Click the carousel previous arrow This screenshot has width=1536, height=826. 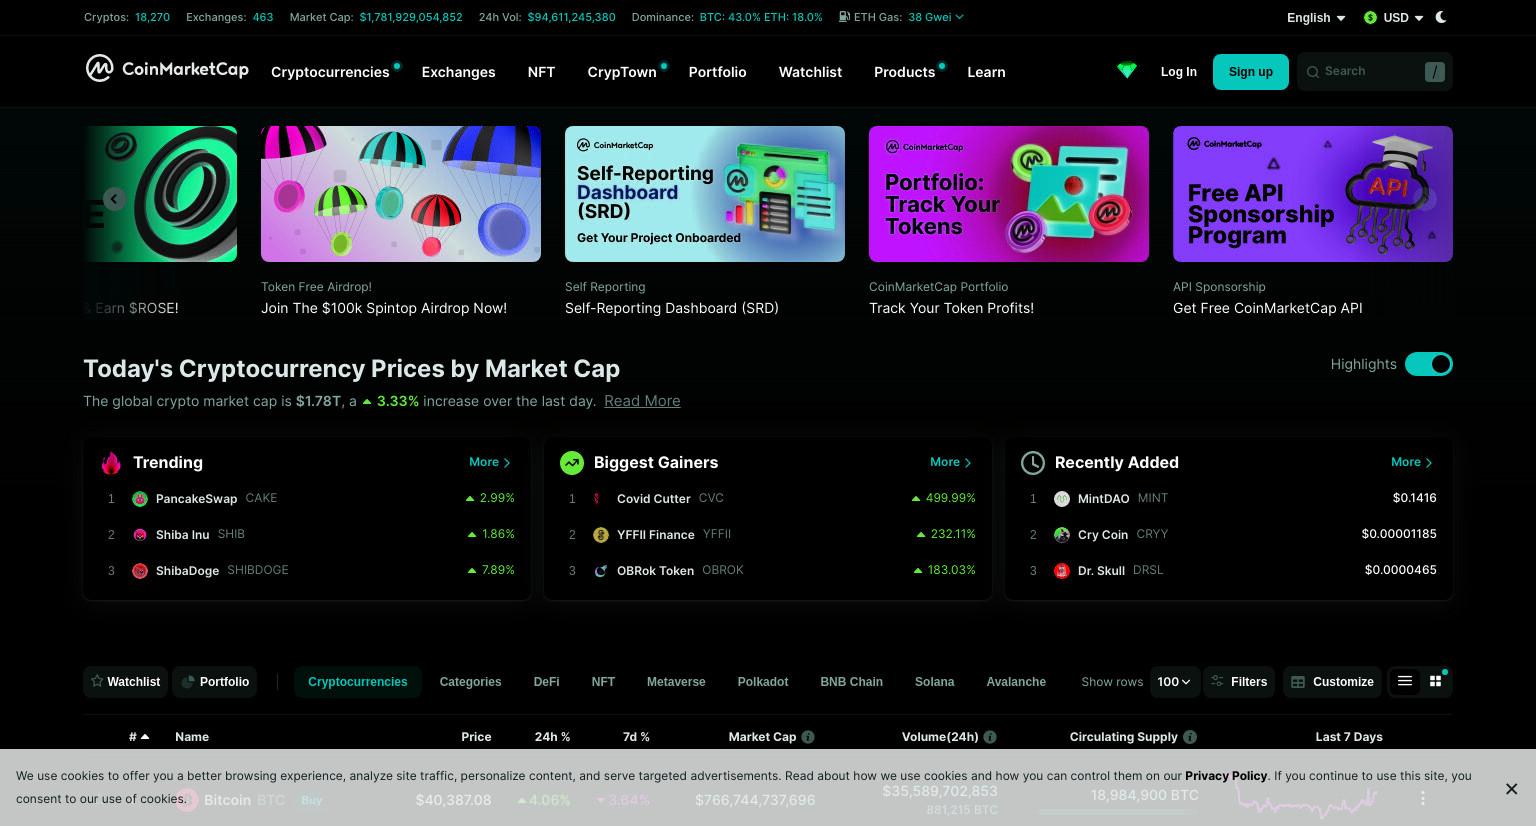click(x=114, y=199)
